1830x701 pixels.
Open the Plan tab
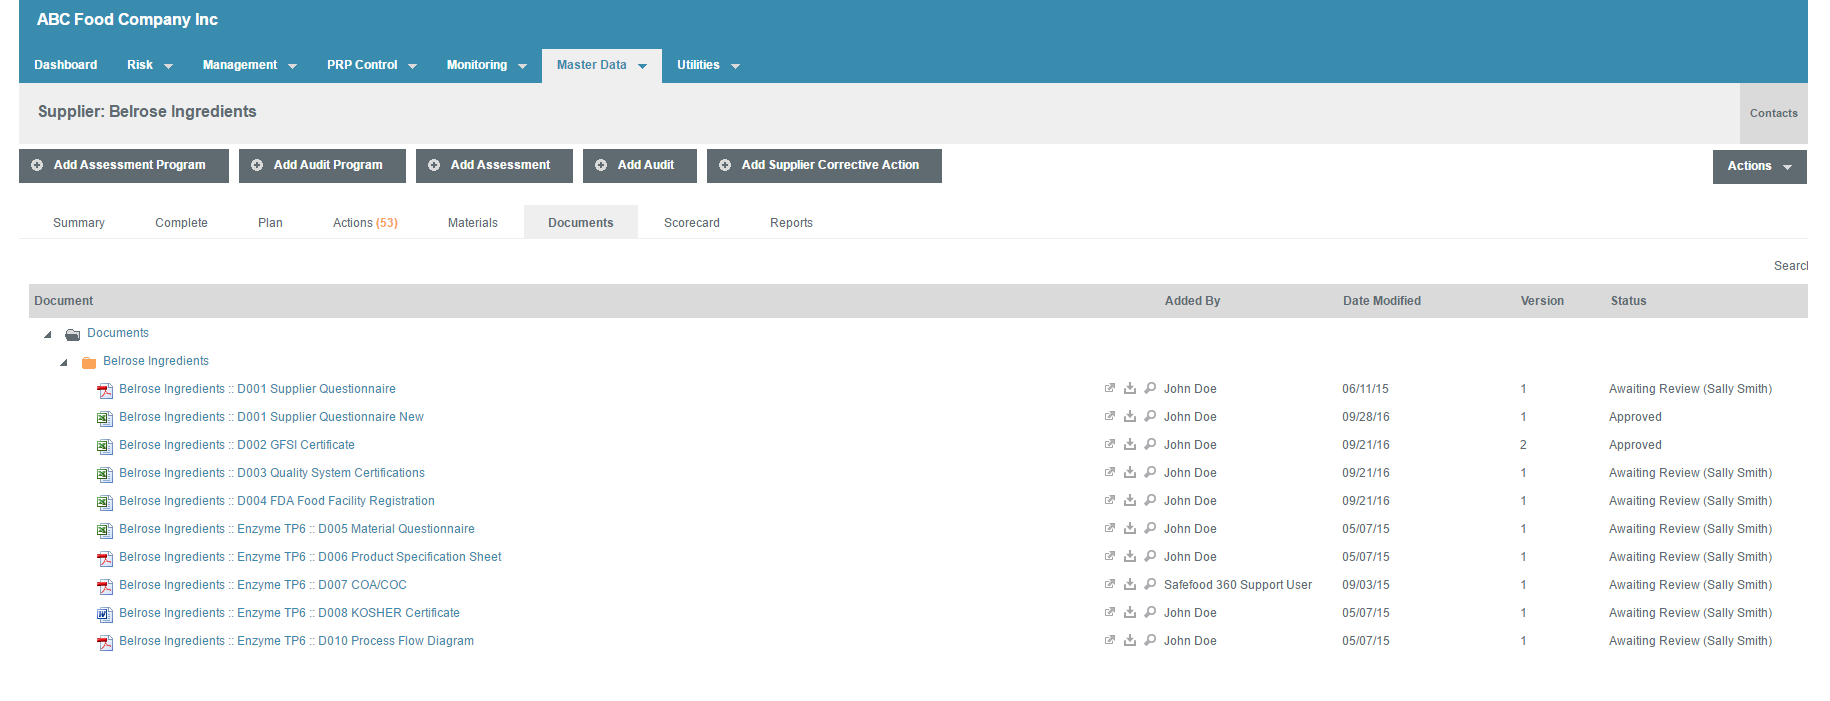coord(270,222)
